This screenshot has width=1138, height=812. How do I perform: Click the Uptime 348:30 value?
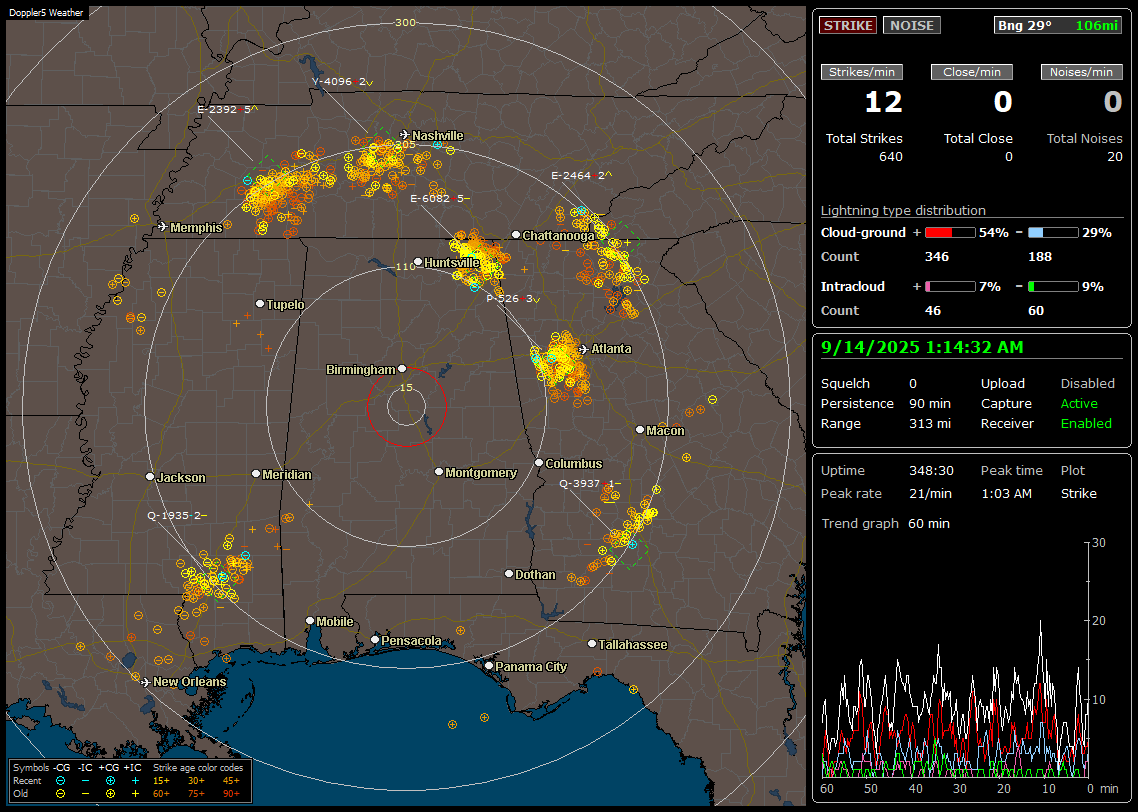coord(931,471)
